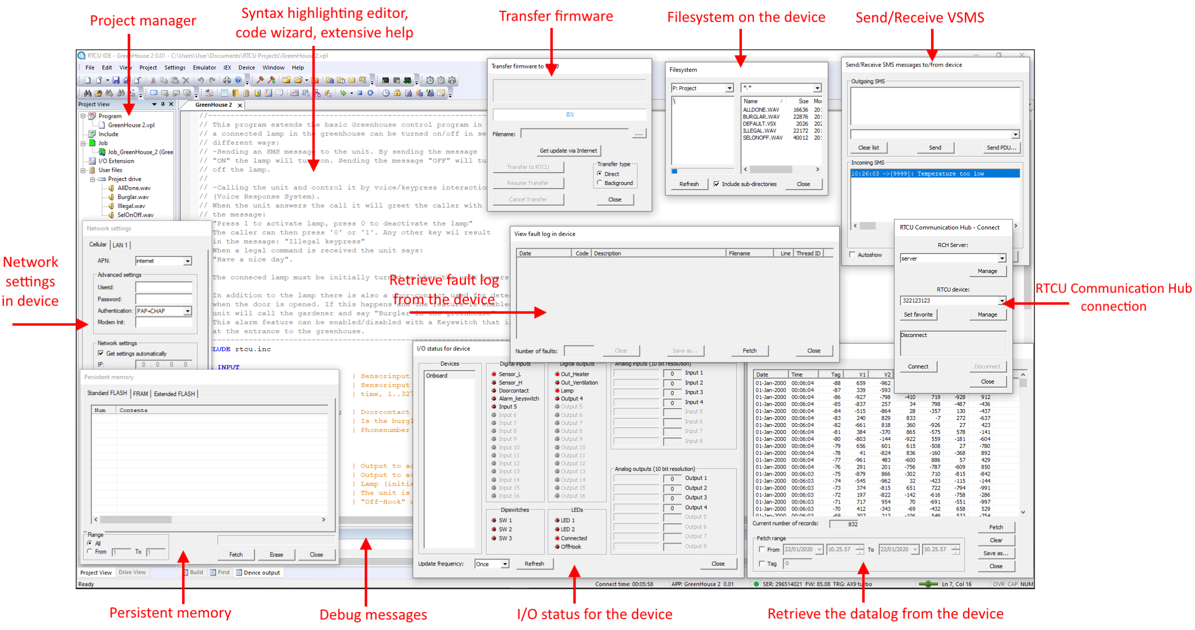
Task: Select the From range radio in Persistent memory
Action: pos(89,552)
